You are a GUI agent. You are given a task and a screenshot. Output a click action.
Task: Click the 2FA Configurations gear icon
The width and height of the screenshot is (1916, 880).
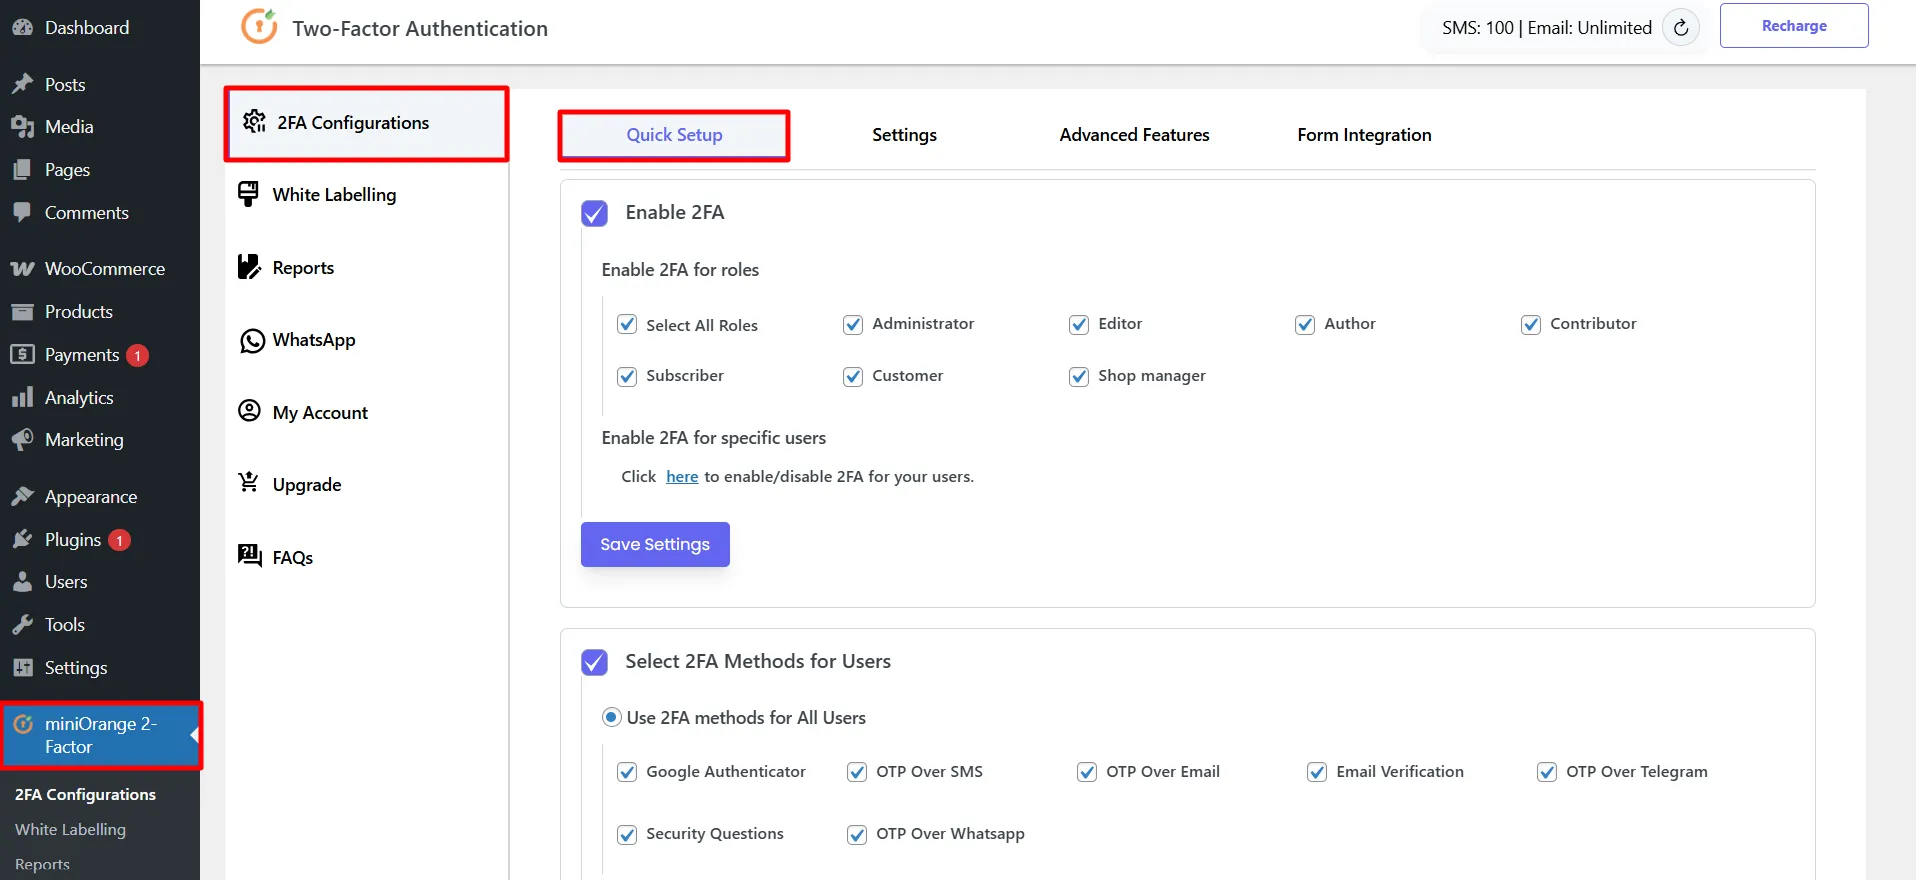[x=254, y=121]
